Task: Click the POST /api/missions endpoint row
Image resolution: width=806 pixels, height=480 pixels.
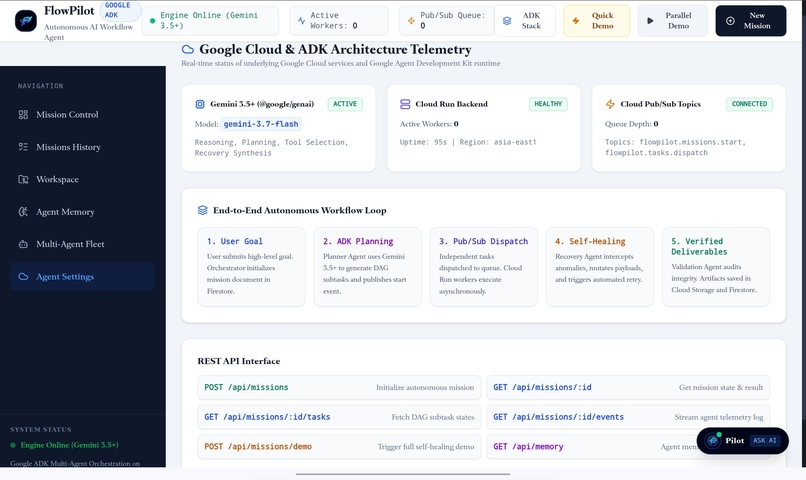Action: pyautogui.click(x=339, y=387)
